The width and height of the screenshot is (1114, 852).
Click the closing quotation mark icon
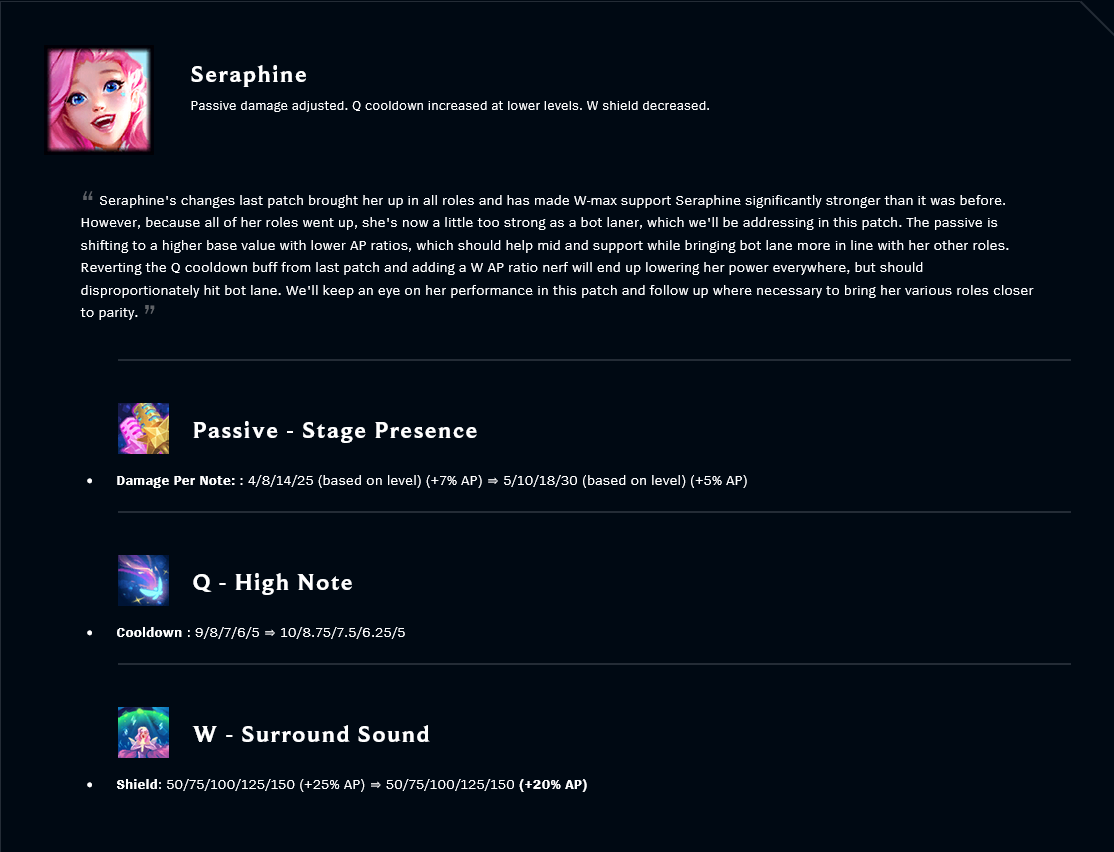[x=149, y=310]
